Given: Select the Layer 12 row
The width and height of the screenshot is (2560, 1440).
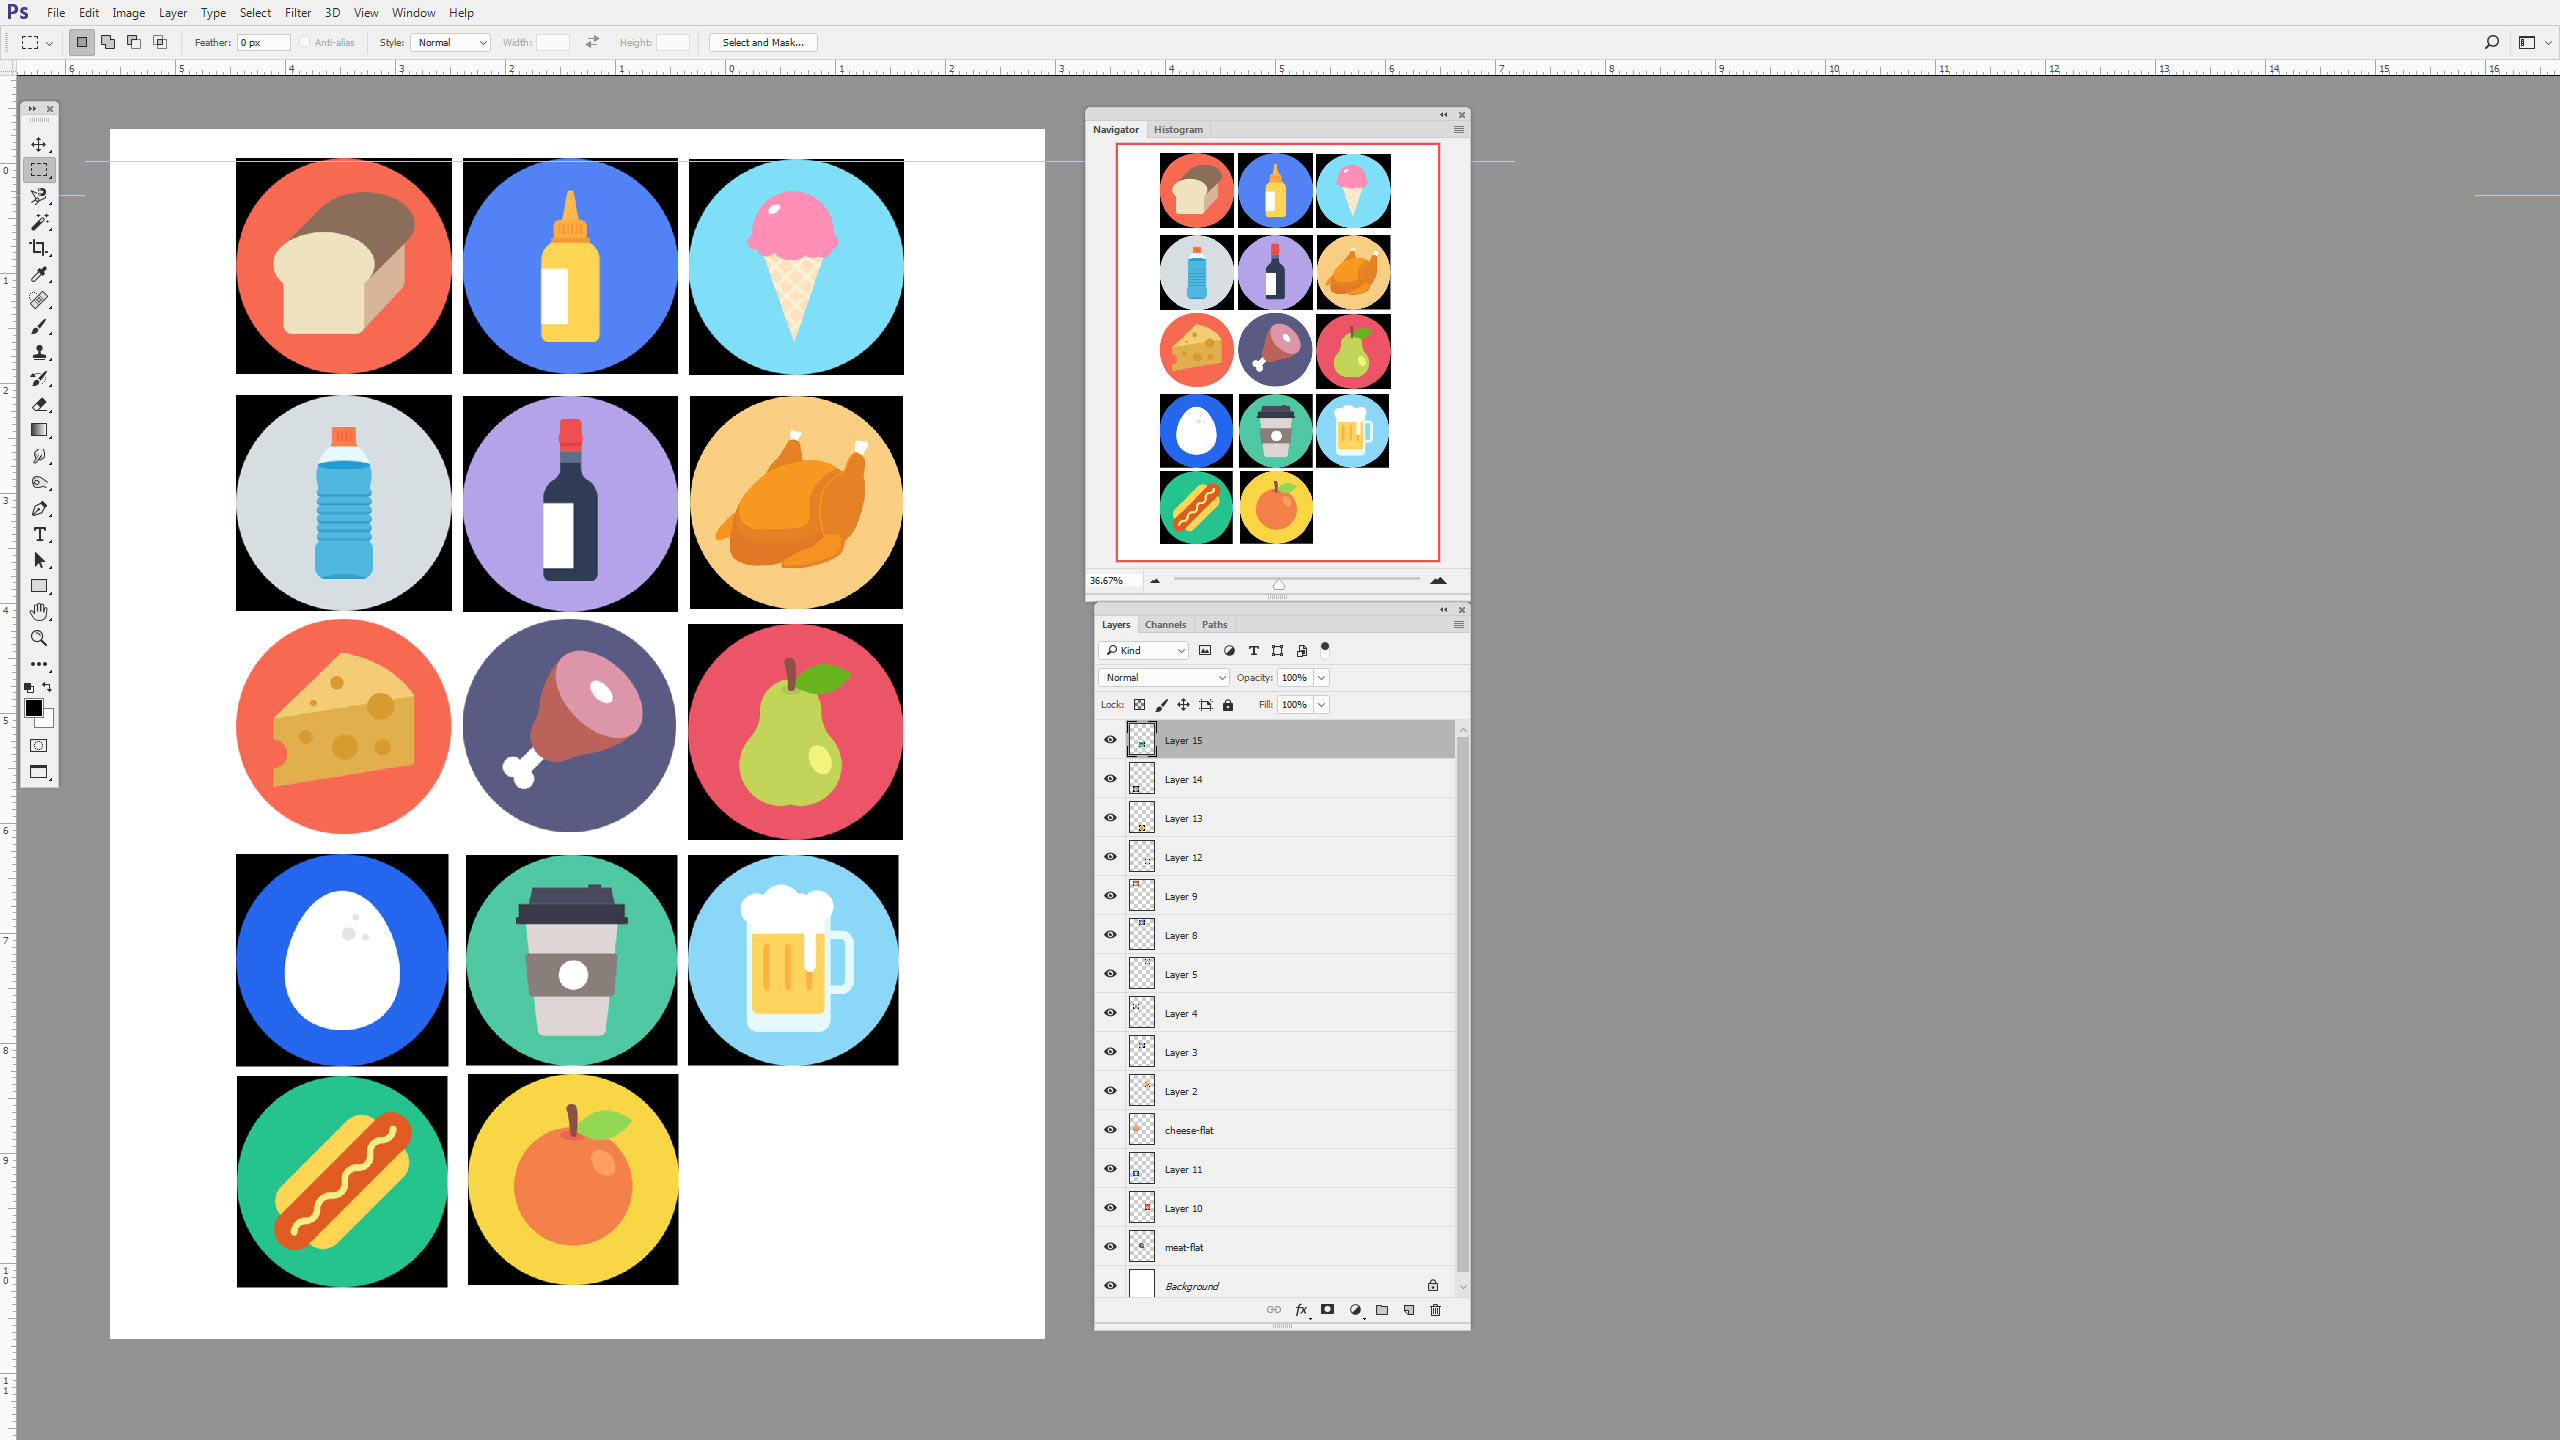Looking at the screenshot, I should click(1277, 857).
